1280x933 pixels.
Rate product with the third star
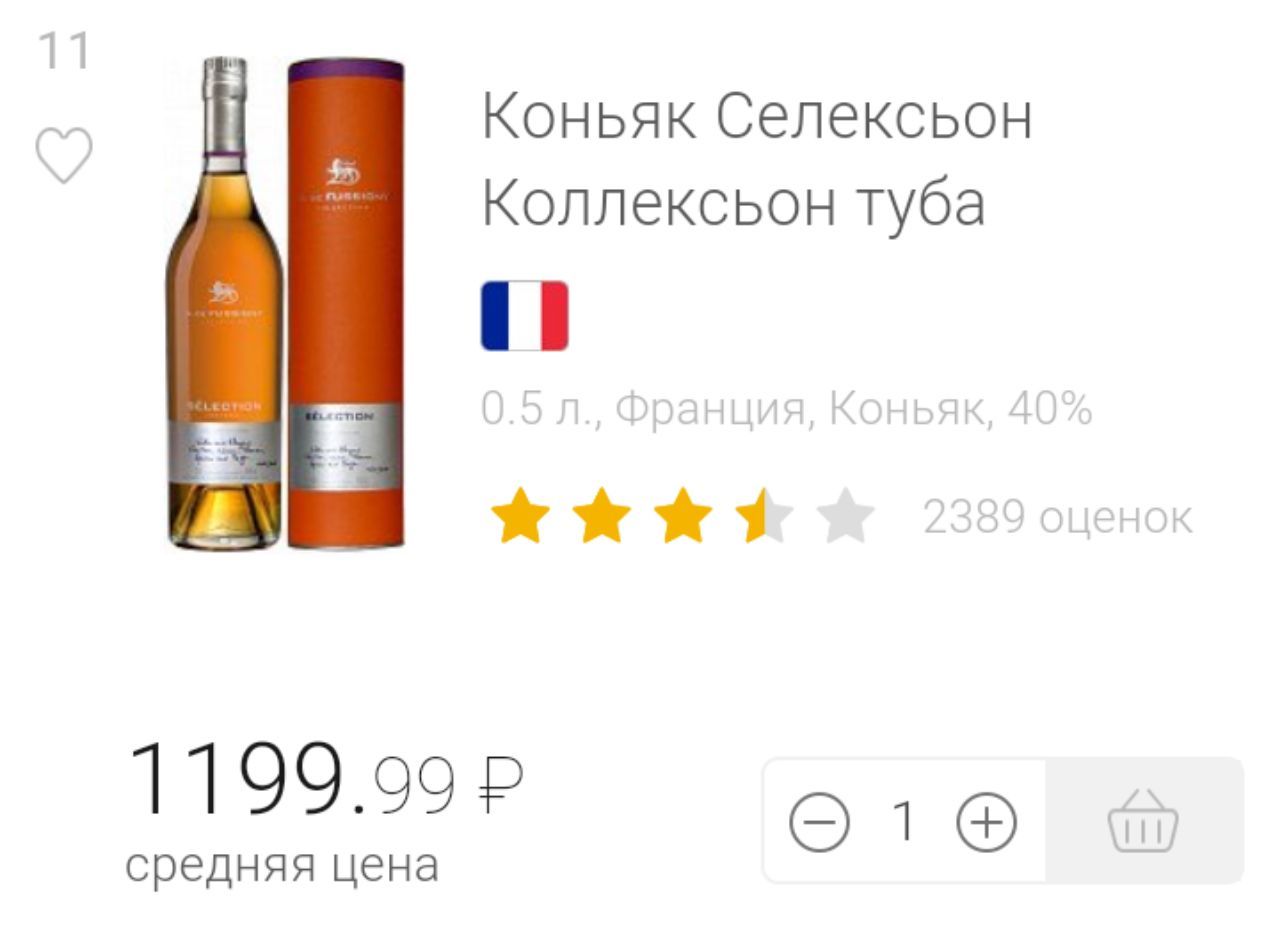683,517
